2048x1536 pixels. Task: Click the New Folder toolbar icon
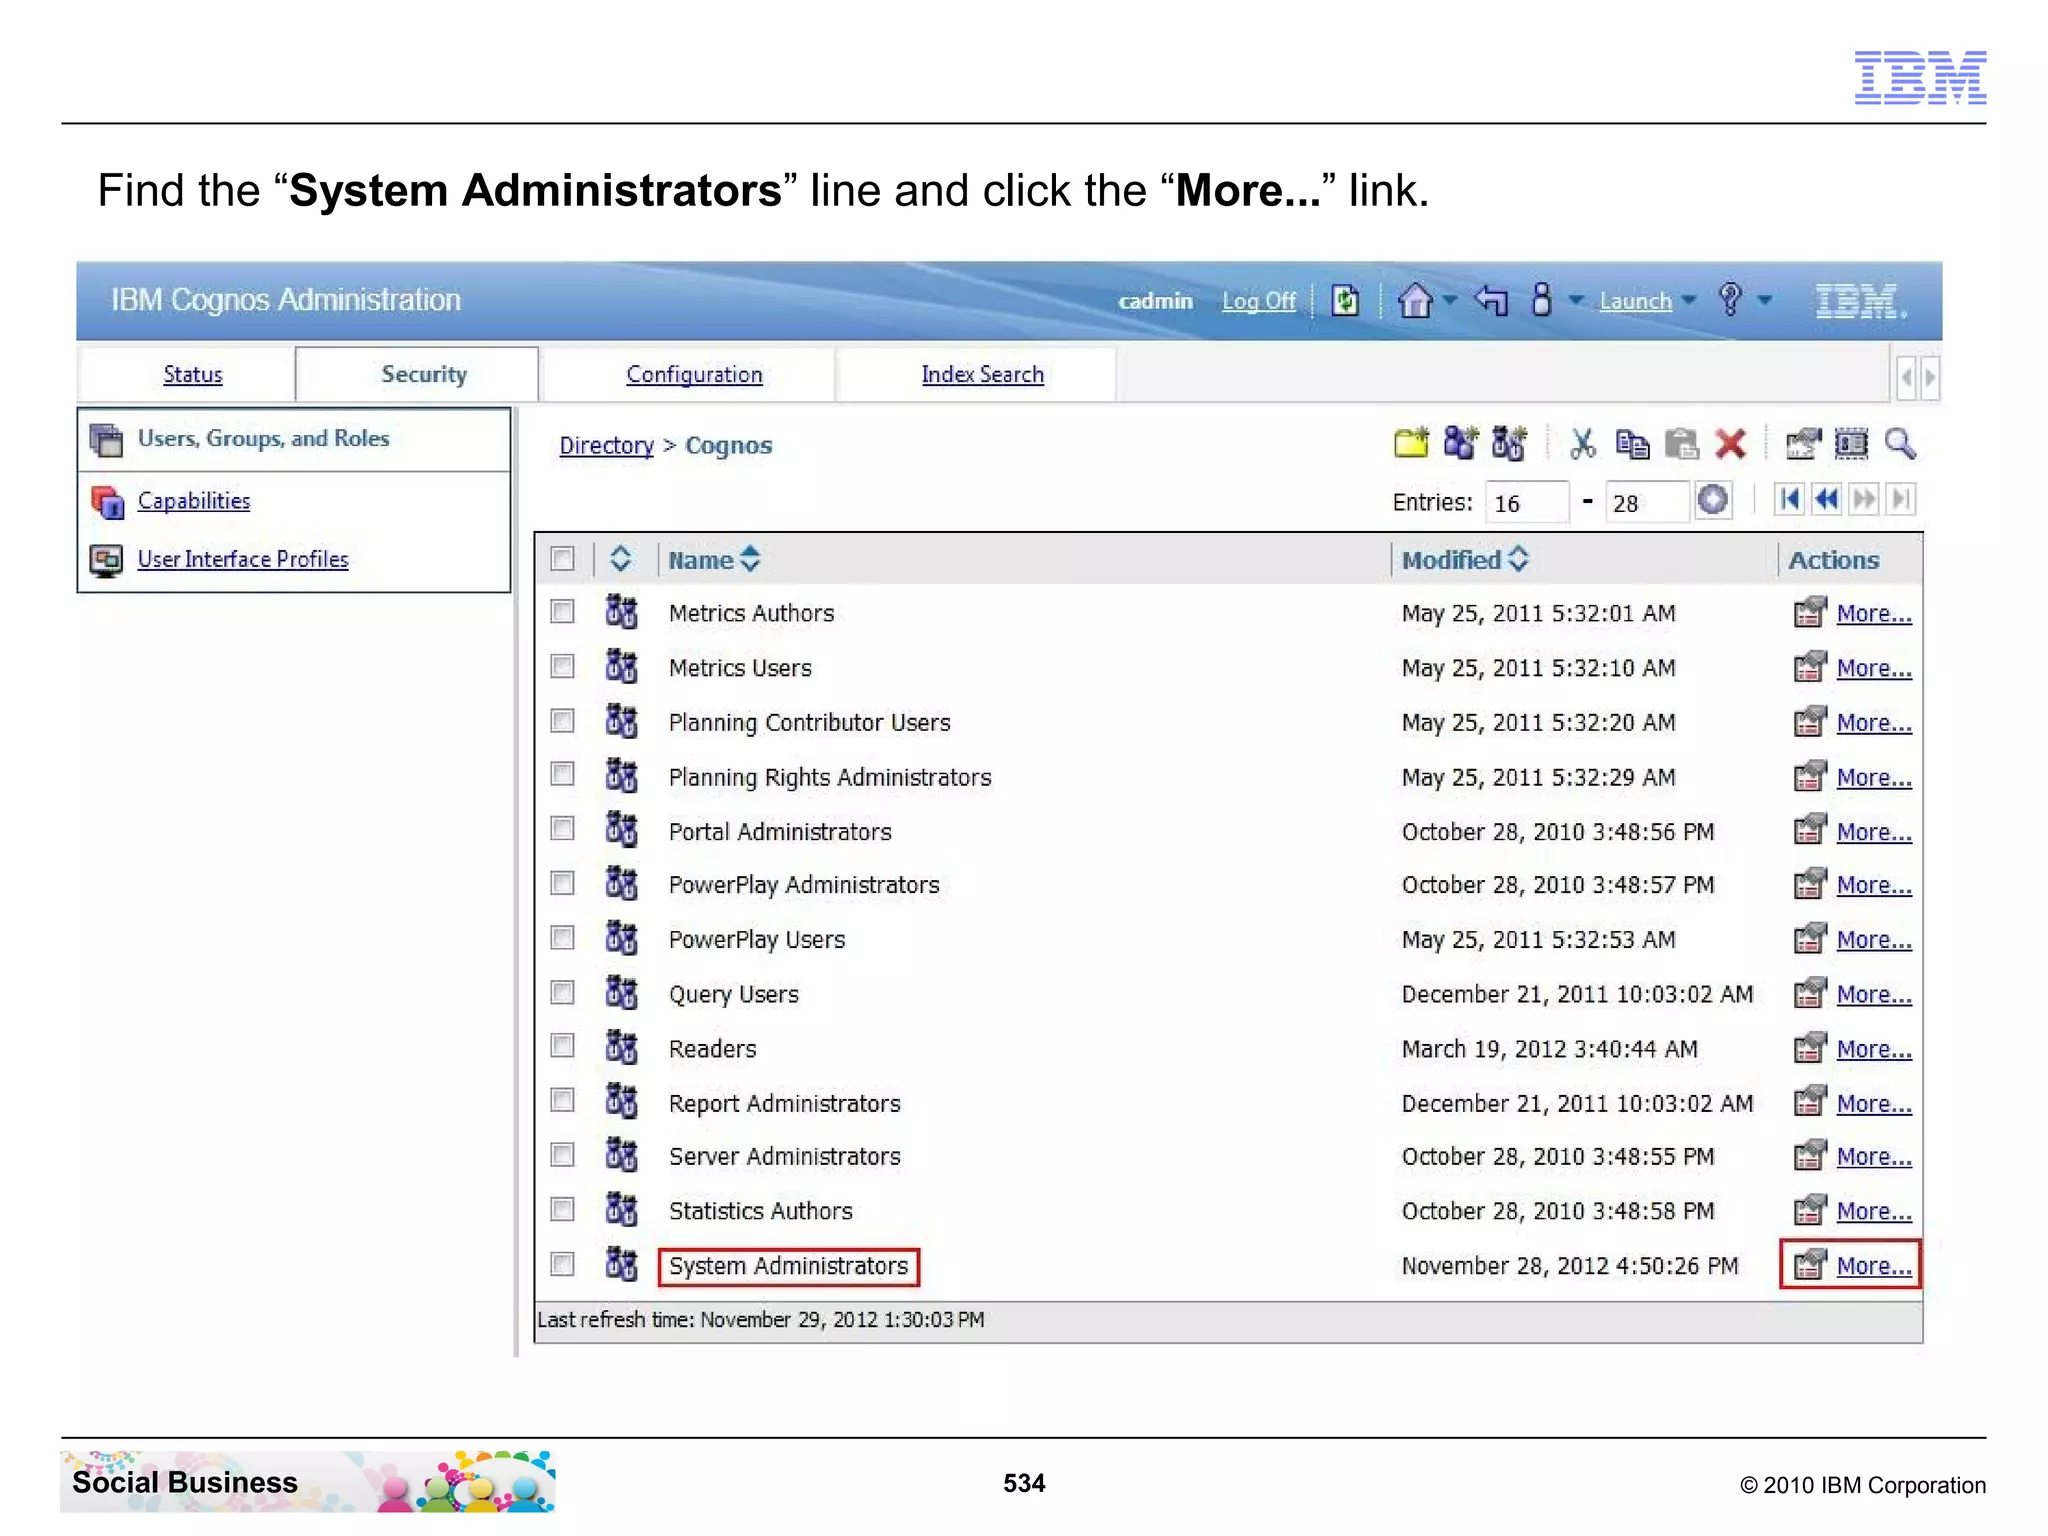(1411, 443)
